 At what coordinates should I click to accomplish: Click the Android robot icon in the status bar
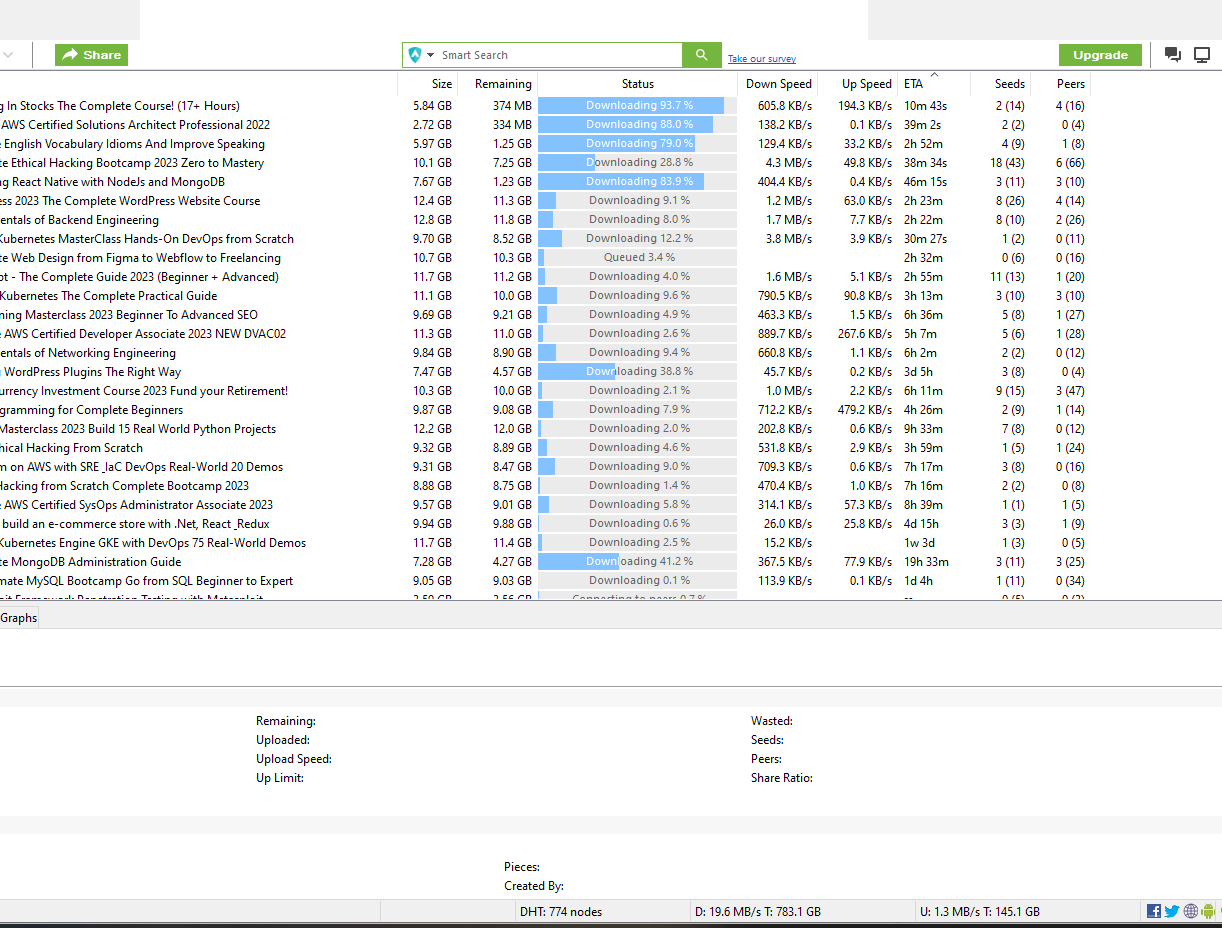click(1208, 911)
